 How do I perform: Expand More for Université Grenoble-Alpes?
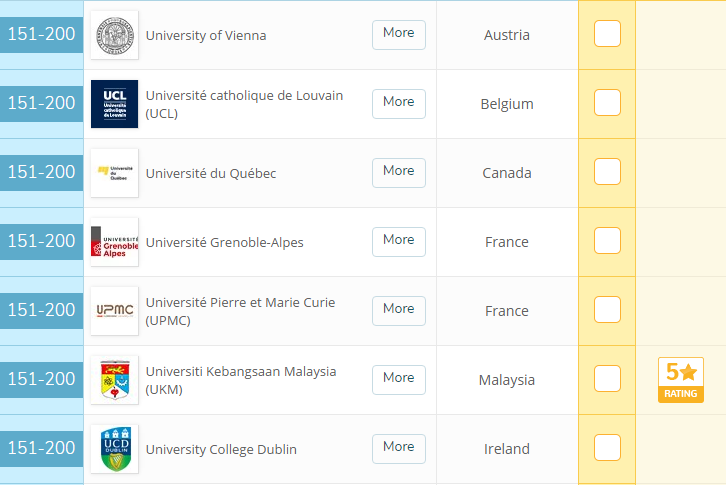[x=398, y=241]
